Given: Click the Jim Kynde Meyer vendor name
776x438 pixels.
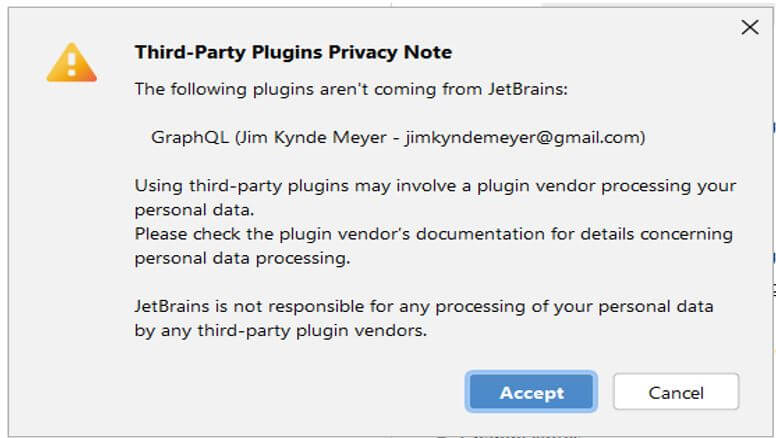Looking at the screenshot, I should pyautogui.click(x=317, y=137).
